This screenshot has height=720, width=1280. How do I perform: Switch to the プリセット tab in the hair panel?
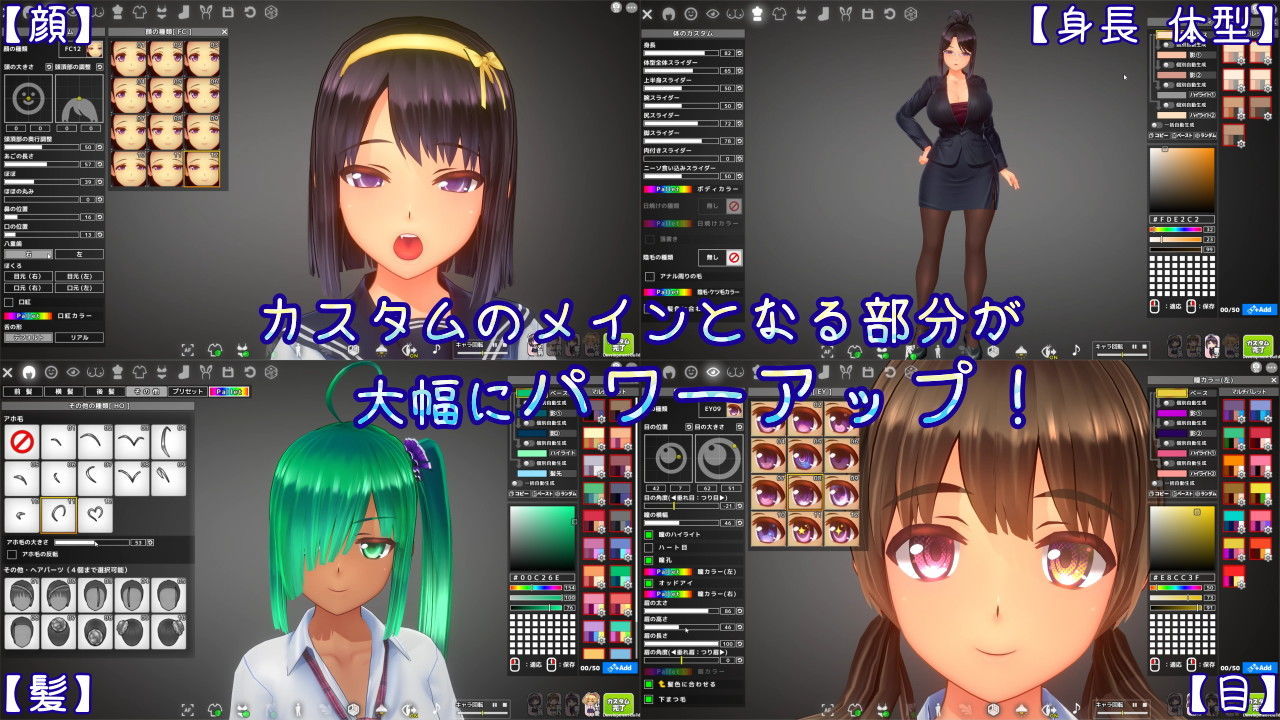187,391
